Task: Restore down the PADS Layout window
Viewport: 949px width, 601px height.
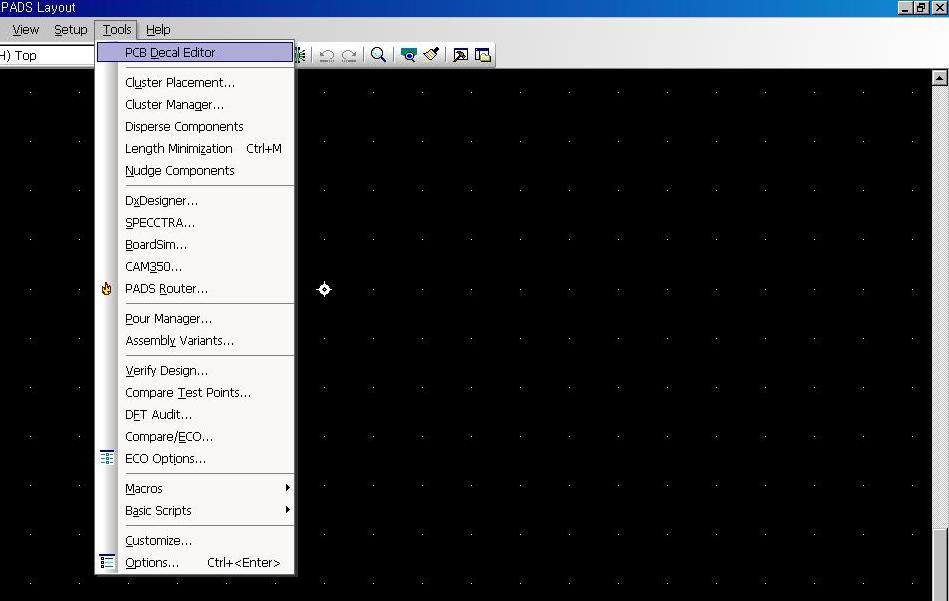Action: [x=921, y=7]
